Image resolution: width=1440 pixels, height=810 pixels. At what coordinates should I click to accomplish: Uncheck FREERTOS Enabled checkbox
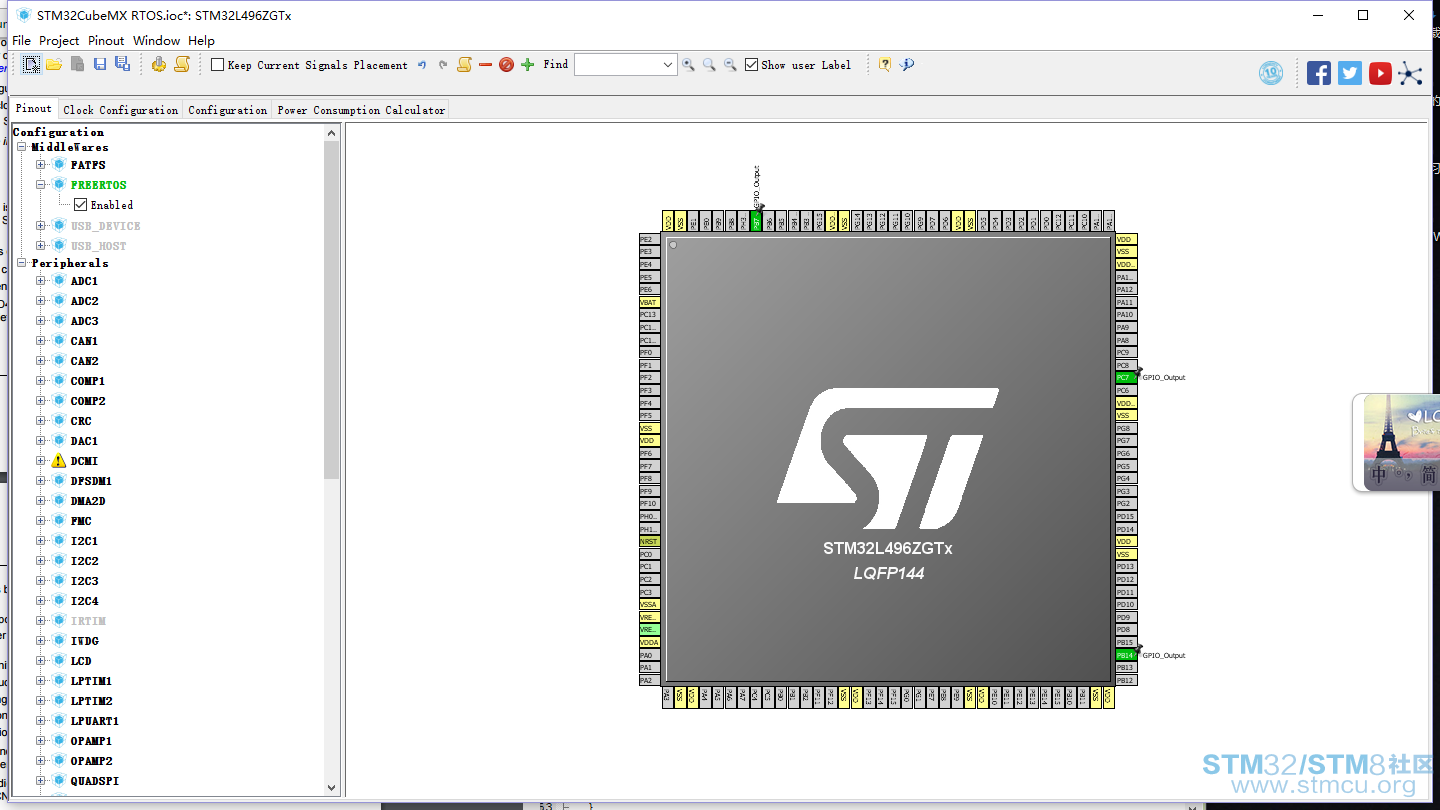pos(81,205)
